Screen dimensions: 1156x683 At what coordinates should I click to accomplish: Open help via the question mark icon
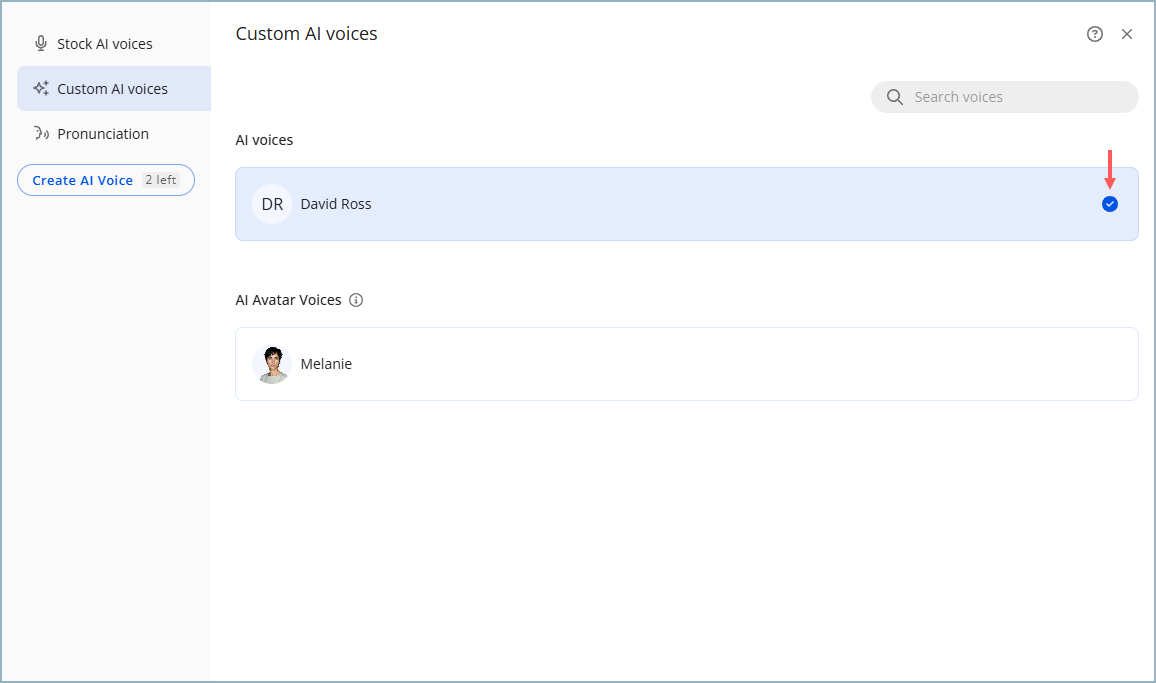(1094, 34)
